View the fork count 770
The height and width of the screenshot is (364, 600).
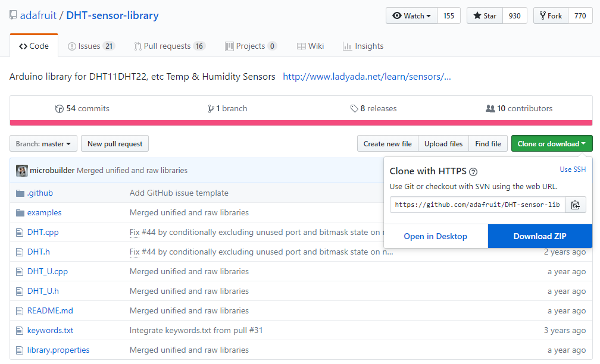580,16
